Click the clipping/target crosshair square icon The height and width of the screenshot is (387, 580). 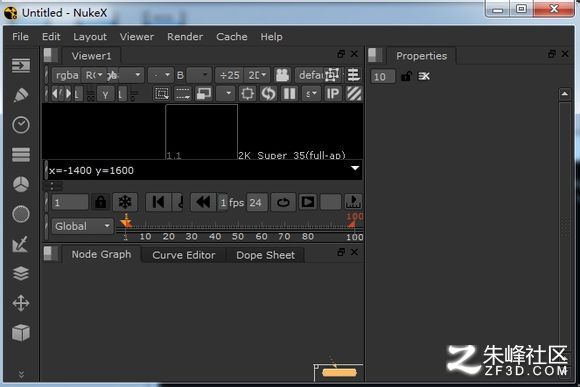pyautogui.click(x=247, y=94)
